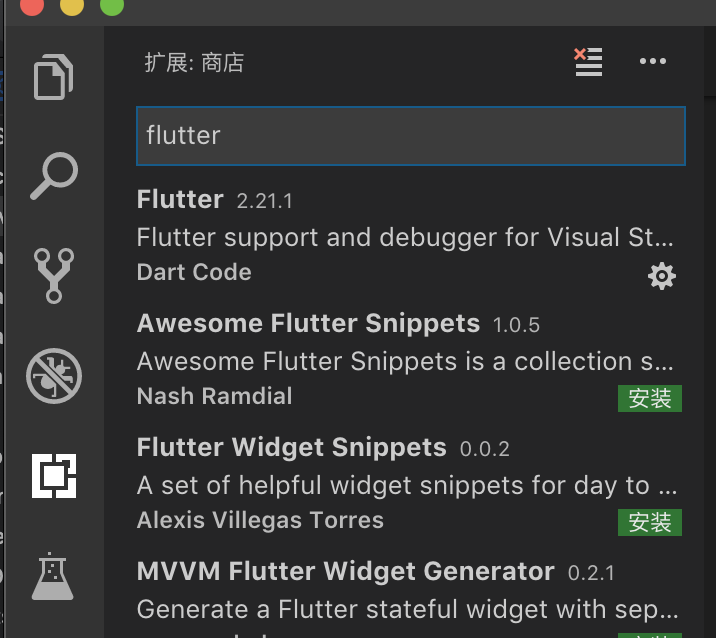The width and height of the screenshot is (716, 638).
Task: Install Flutter Widget Snippets extension
Action: point(650,522)
